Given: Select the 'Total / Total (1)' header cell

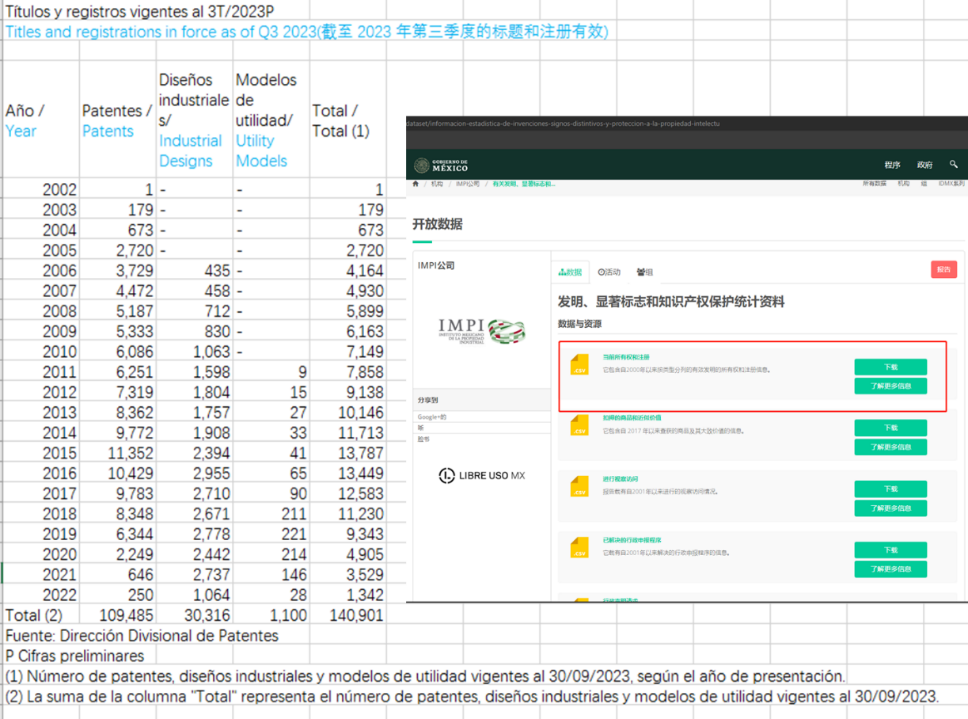Looking at the screenshot, I should pyautogui.click(x=348, y=120).
